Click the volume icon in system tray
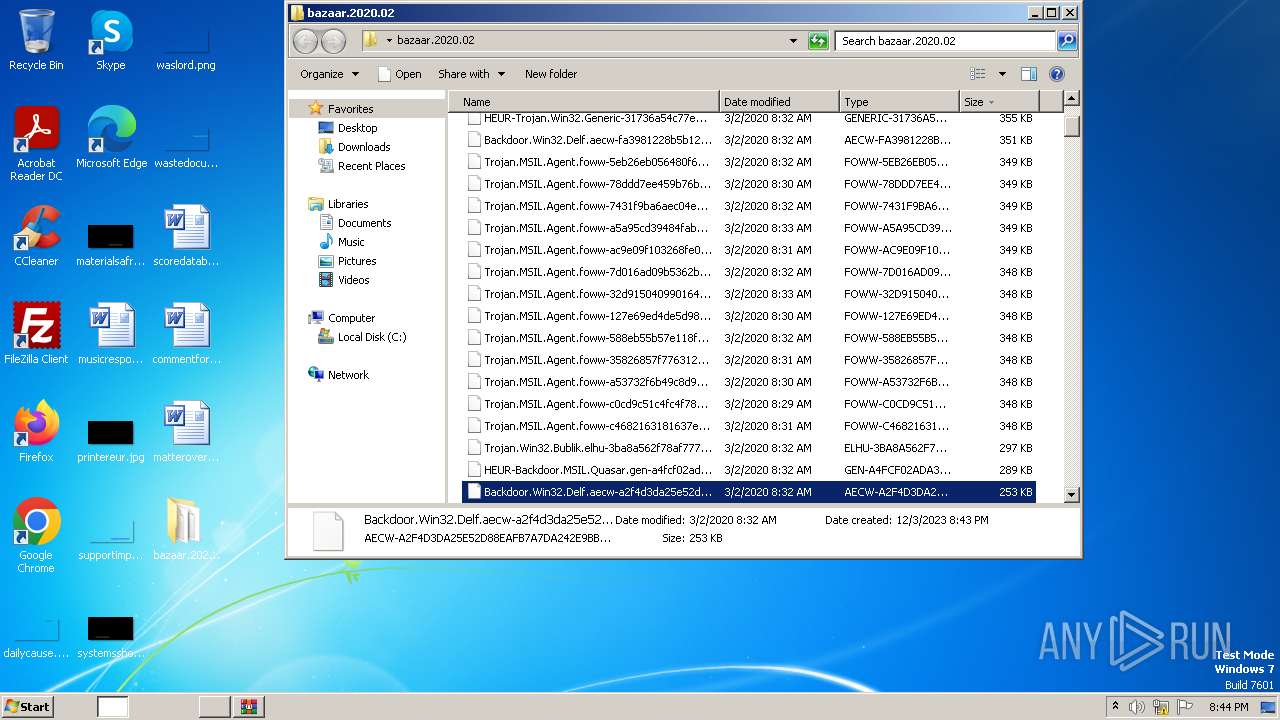The height and width of the screenshot is (720, 1280). pos(1137,707)
